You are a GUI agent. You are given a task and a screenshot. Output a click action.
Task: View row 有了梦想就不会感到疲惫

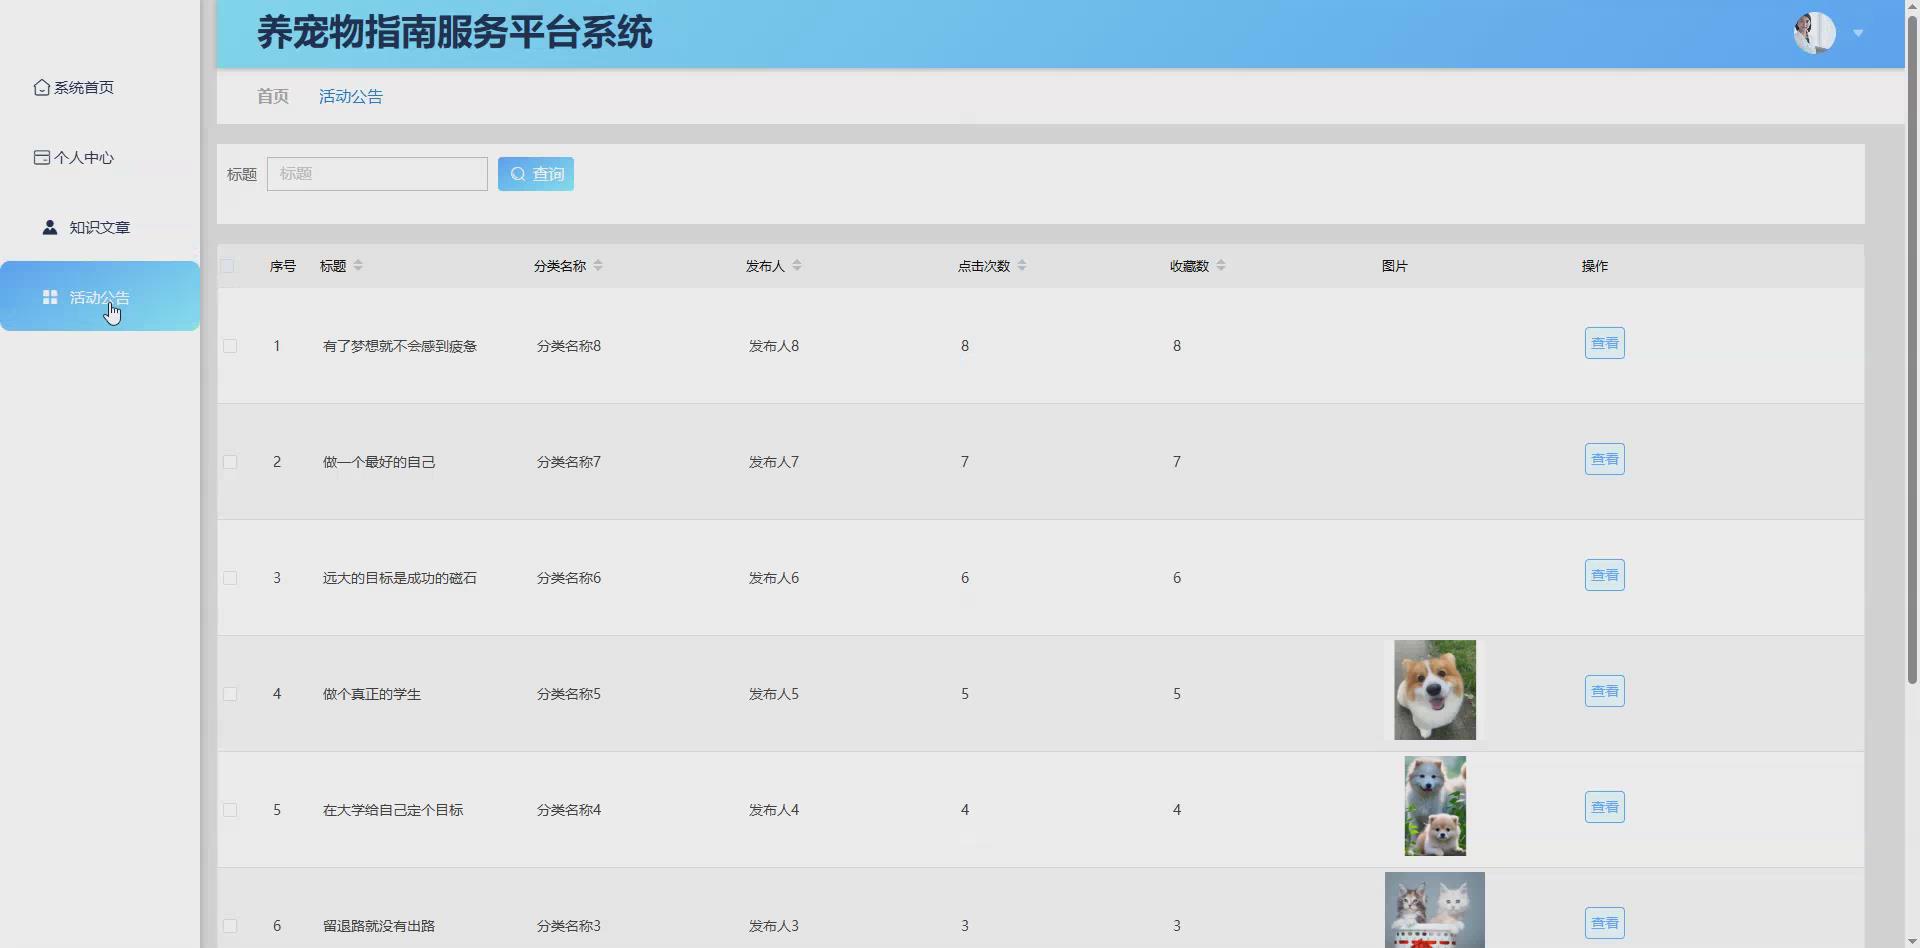(x=1605, y=344)
